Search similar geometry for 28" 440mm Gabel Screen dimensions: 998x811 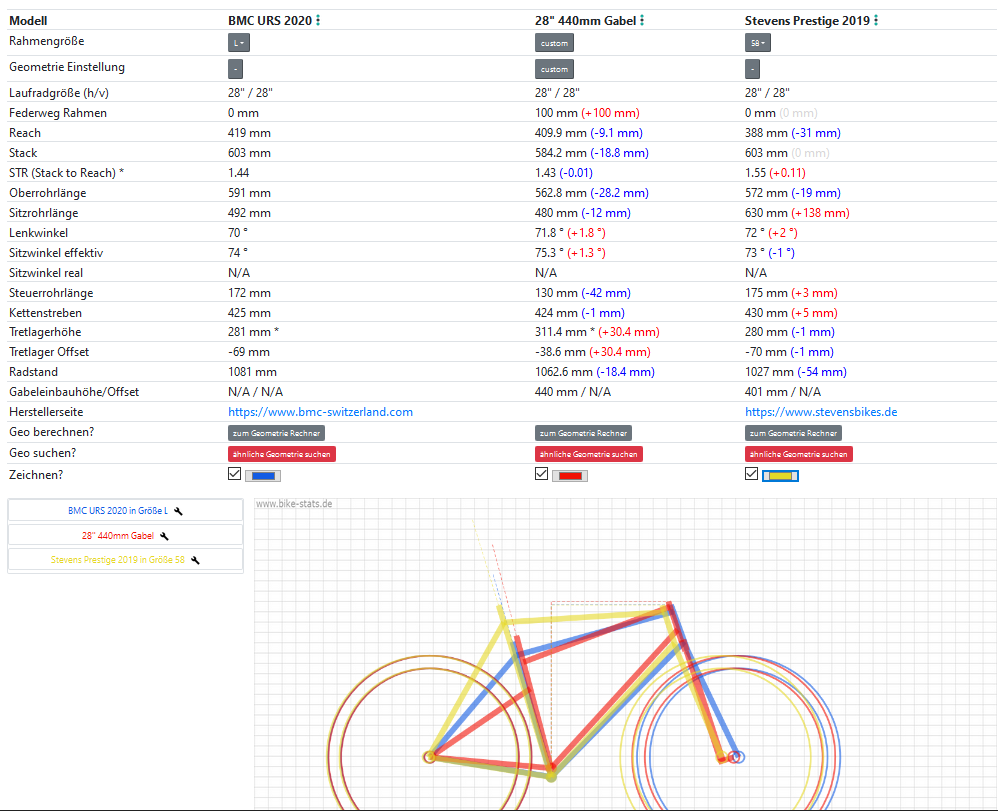(x=589, y=454)
